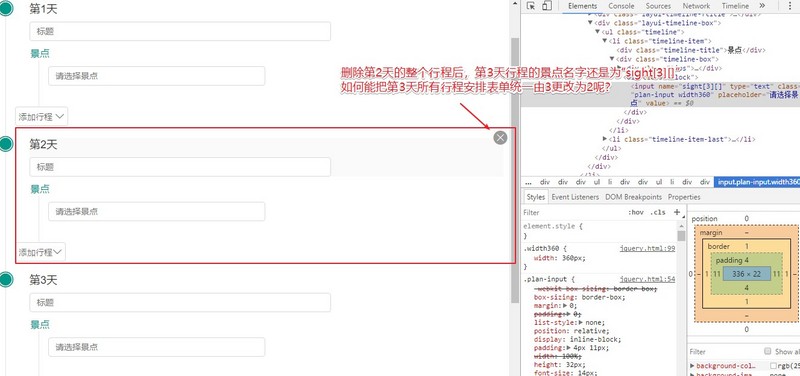This screenshot has height=376, width=800.
Task: Focus 请选择景点 field in day 1
Action: click(x=157, y=76)
